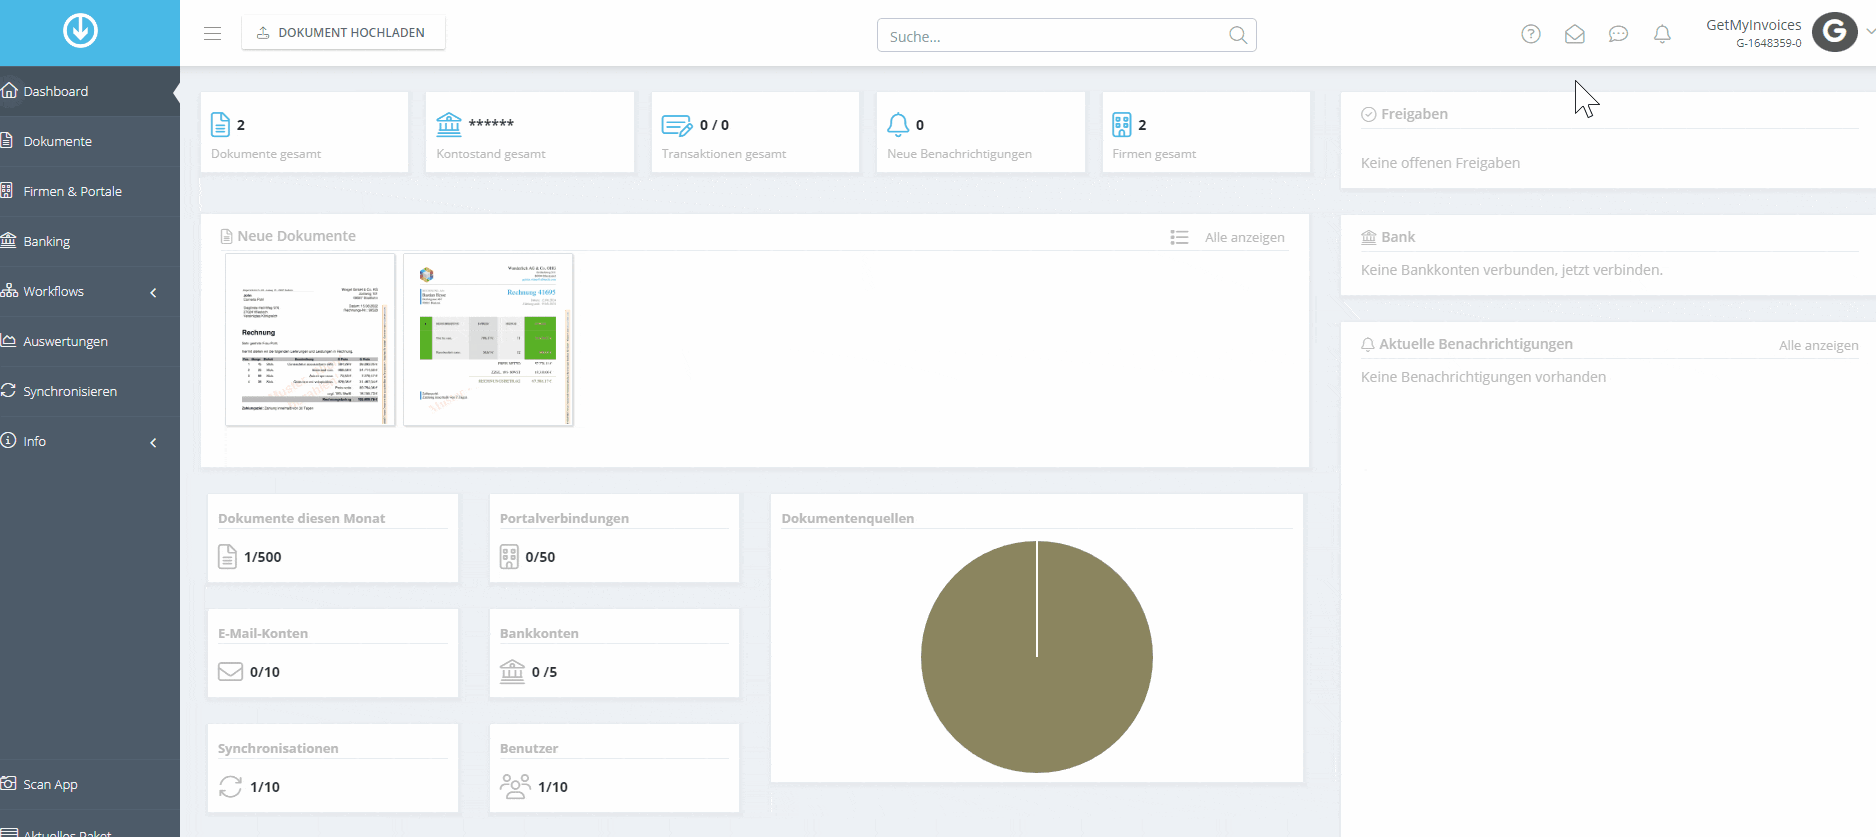This screenshot has width=1876, height=837.
Task: Click the '1/500' documents this month value
Action: click(x=263, y=557)
